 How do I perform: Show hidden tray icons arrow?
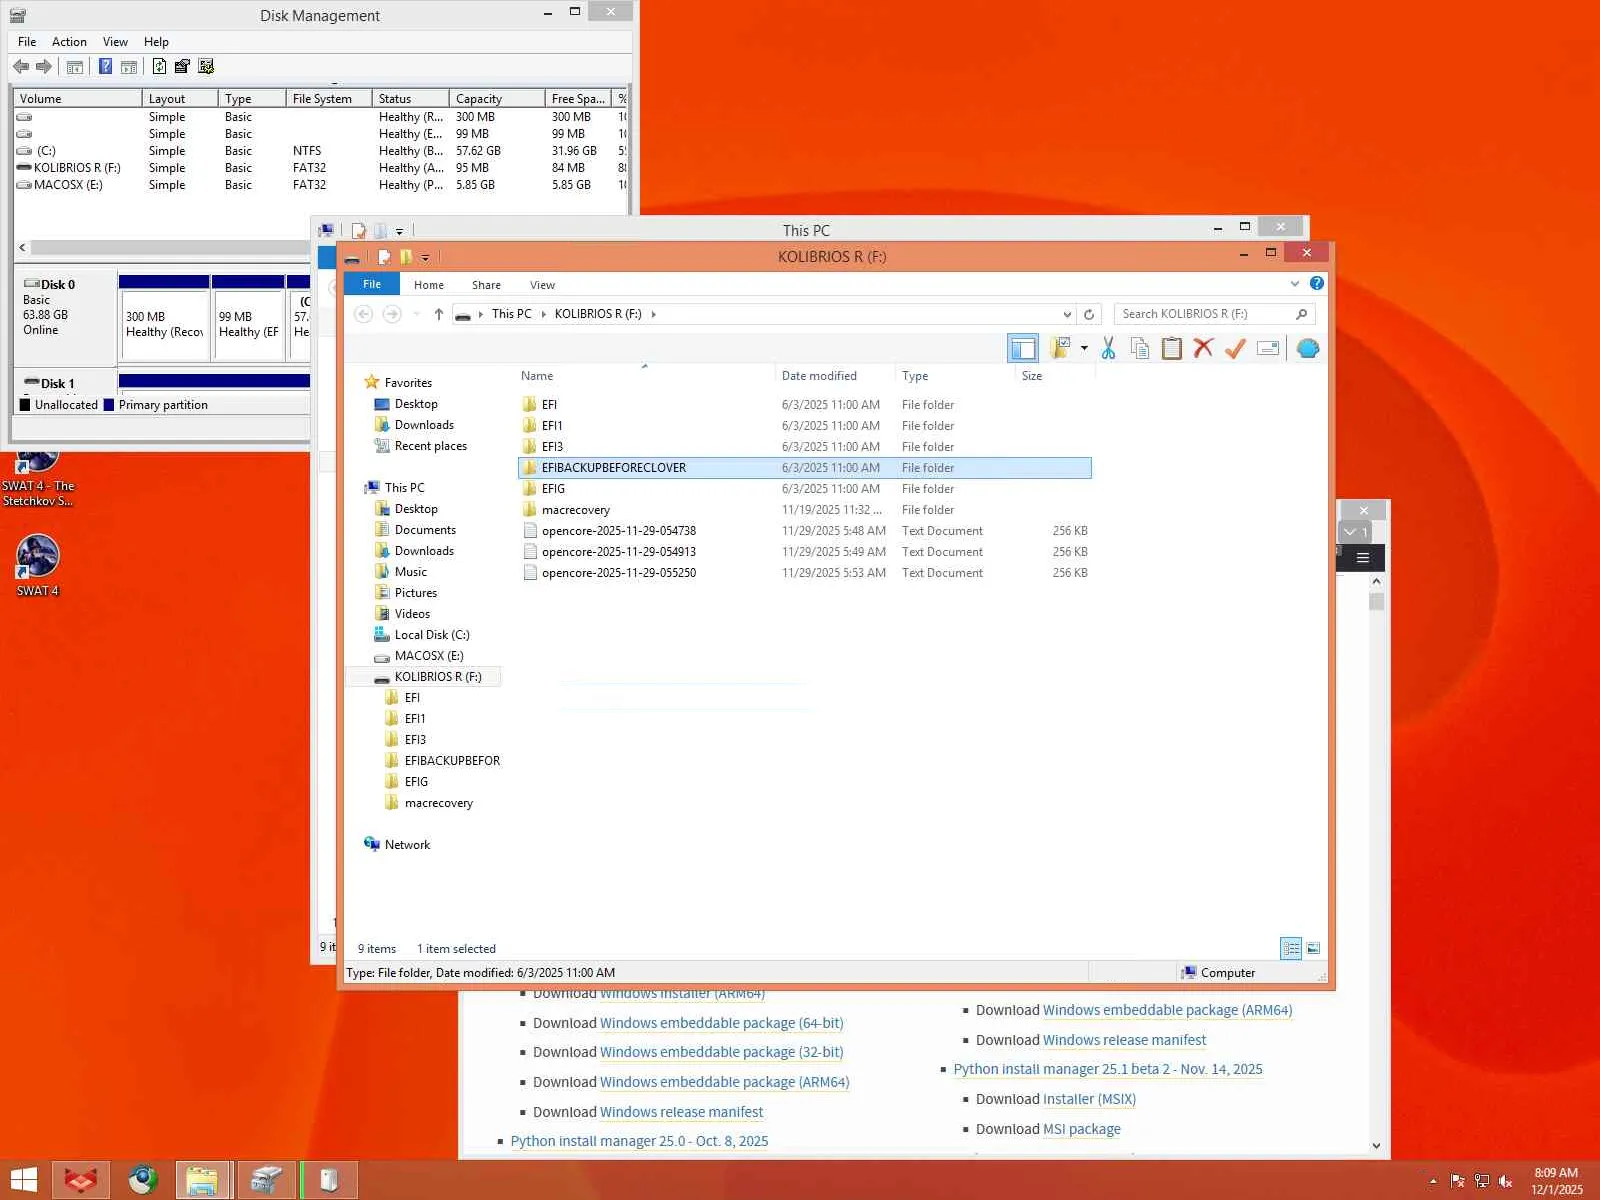pyautogui.click(x=1433, y=1181)
